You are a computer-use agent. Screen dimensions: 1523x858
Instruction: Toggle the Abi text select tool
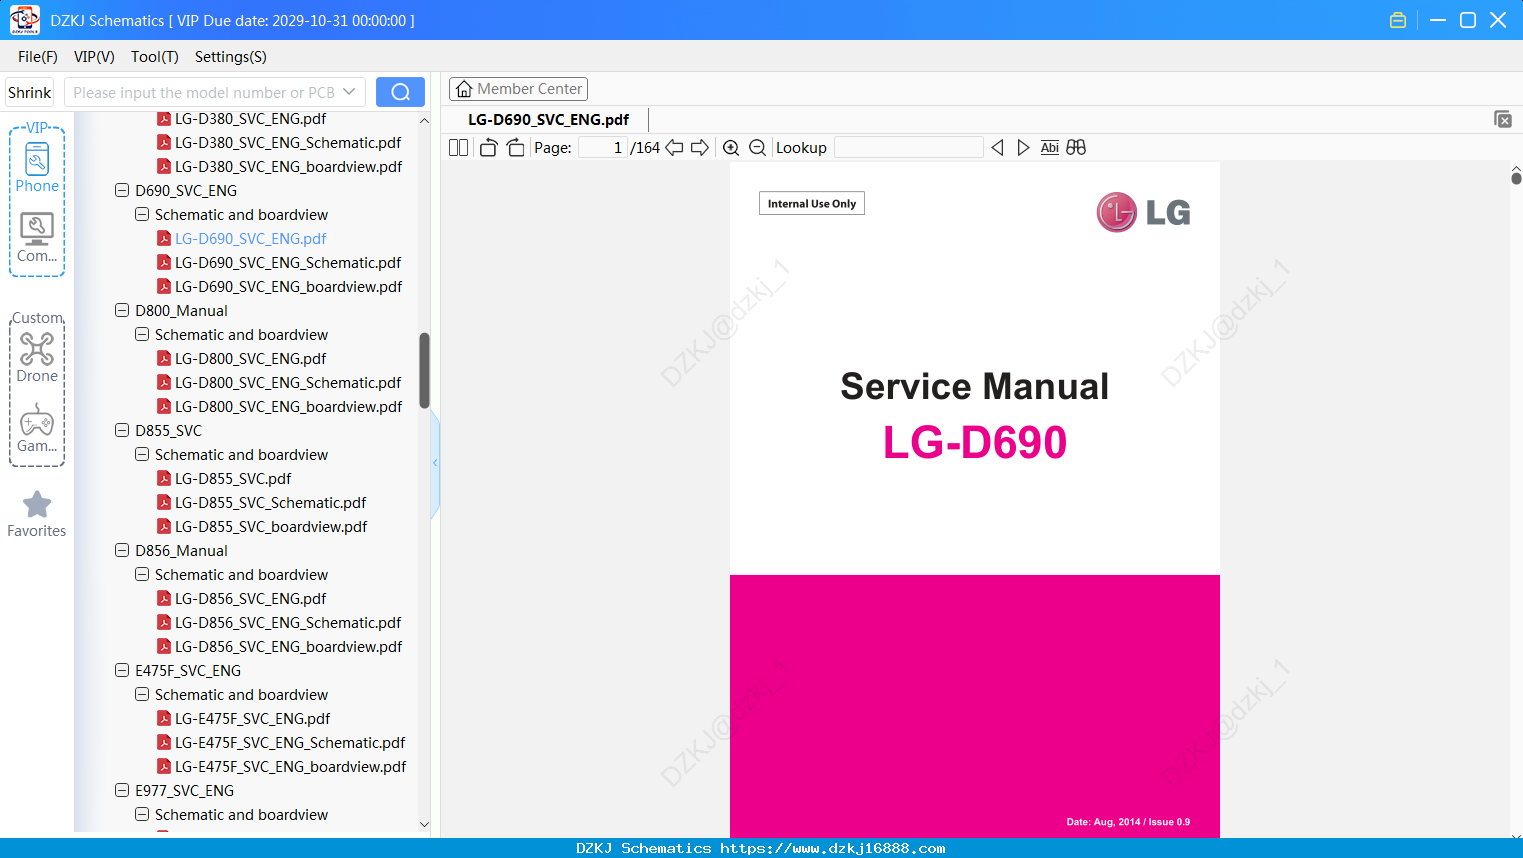(x=1049, y=148)
